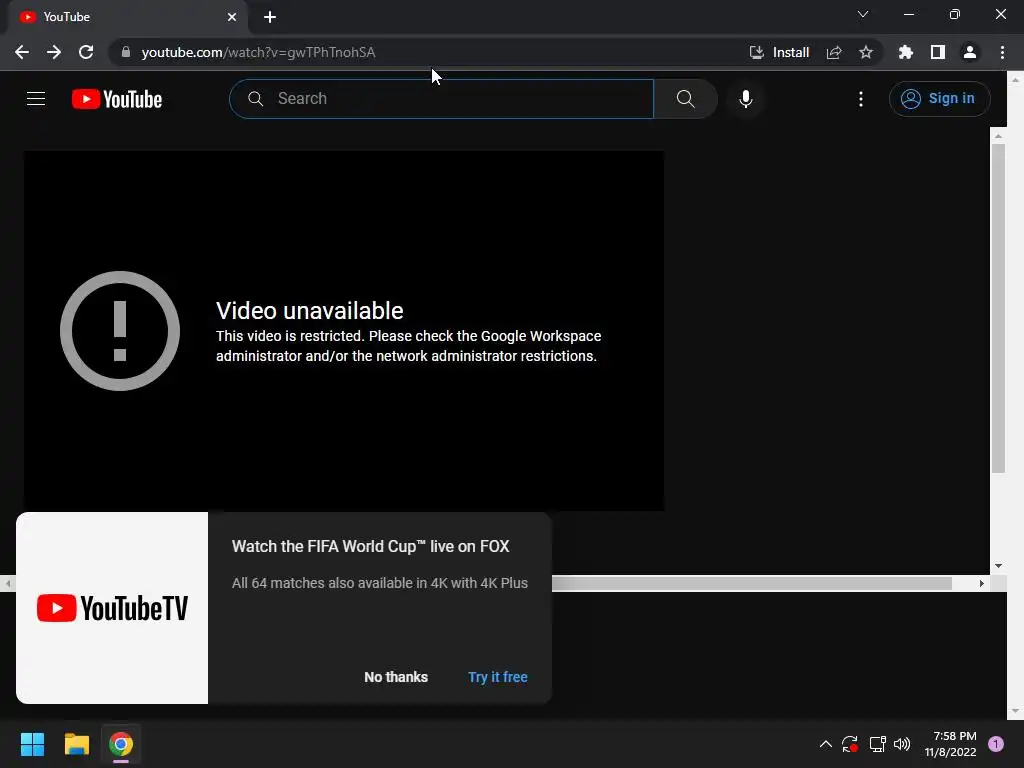Click the YouTube search magnifier button
The width and height of the screenshot is (1024, 768).
685,99
